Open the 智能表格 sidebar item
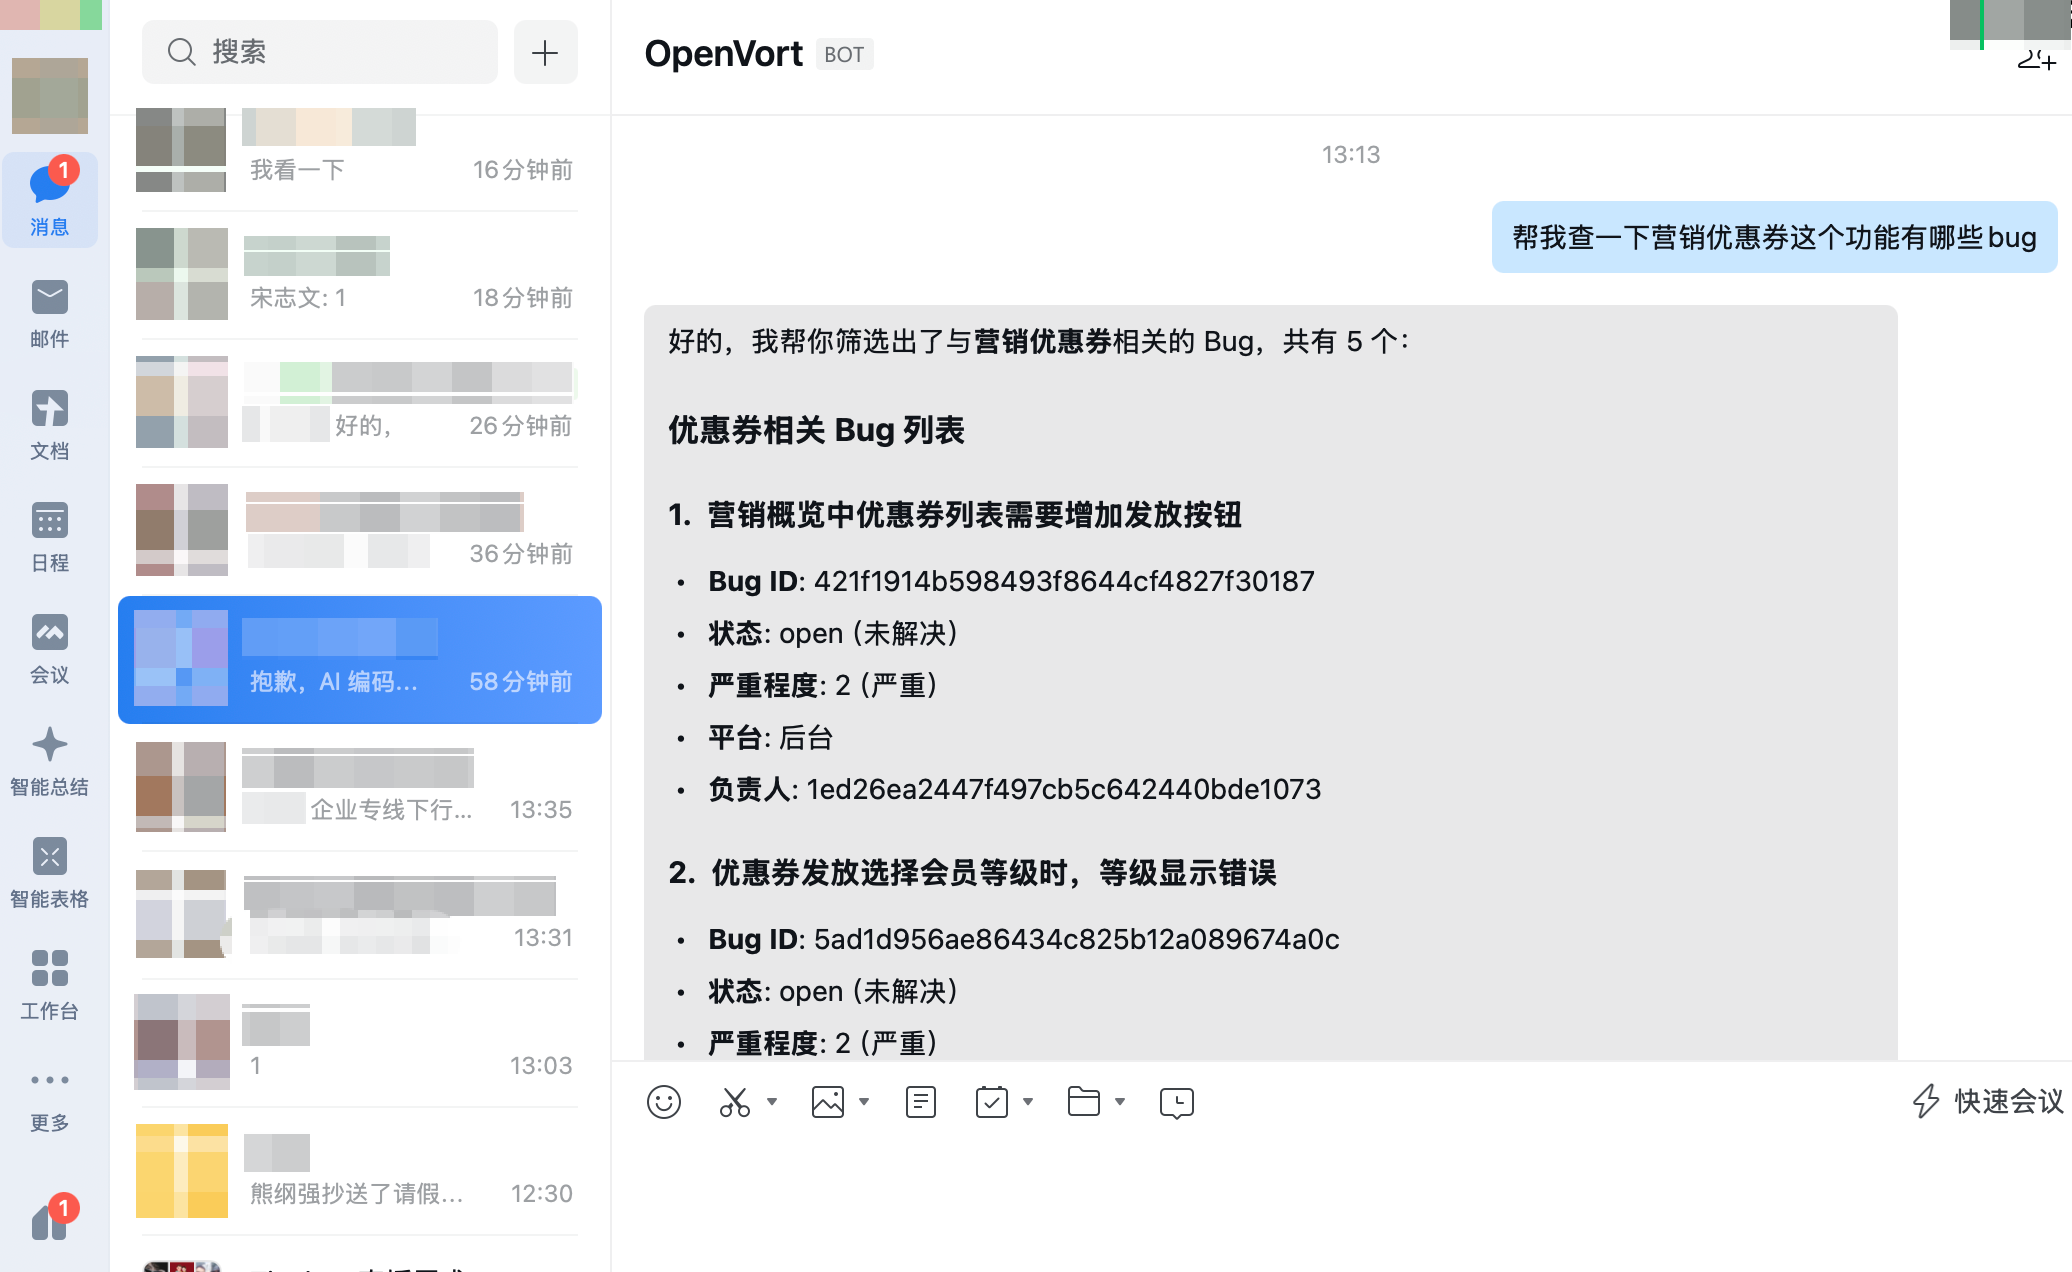2072x1272 pixels. click(49, 873)
